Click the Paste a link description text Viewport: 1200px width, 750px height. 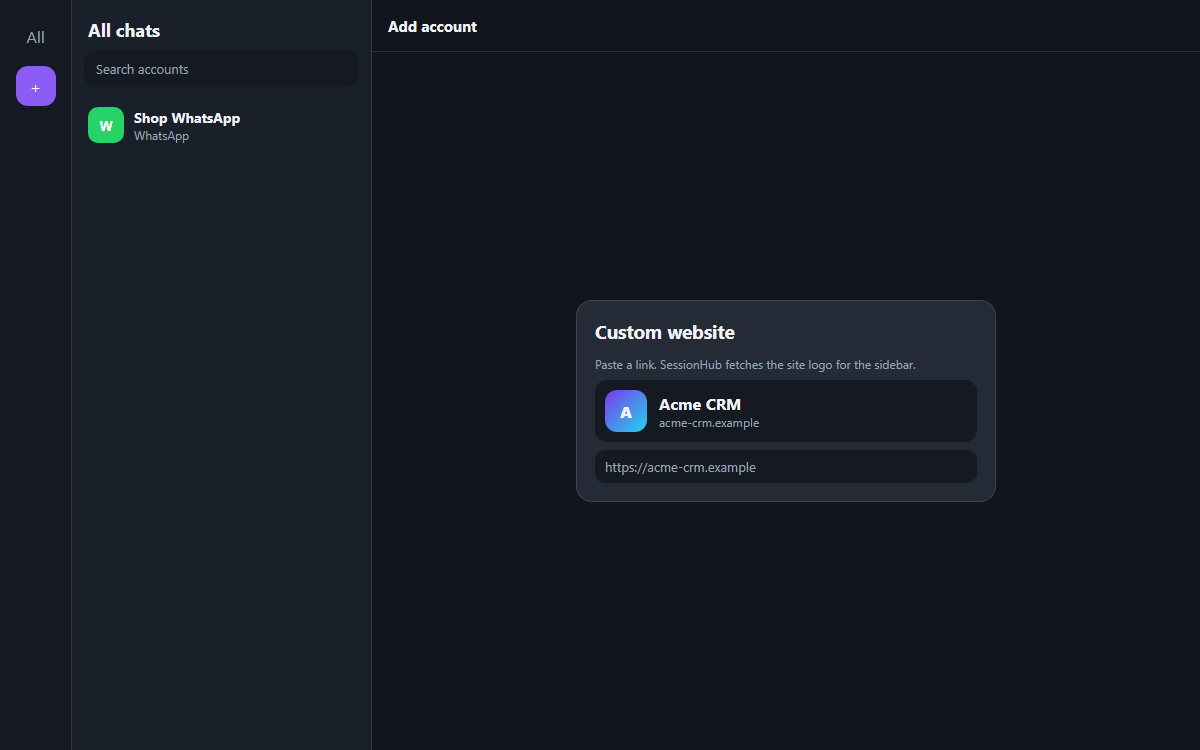pos(755,365)
